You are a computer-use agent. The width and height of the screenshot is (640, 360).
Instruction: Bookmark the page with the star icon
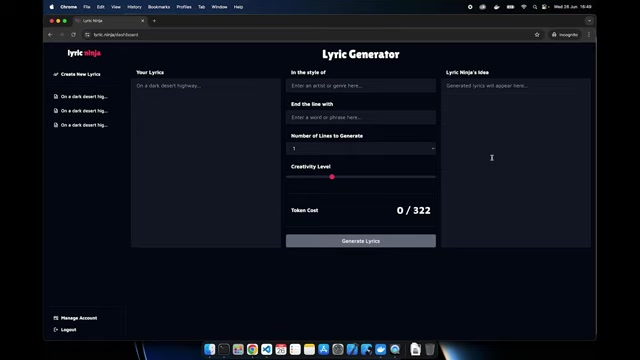click(x=537, y=35)
